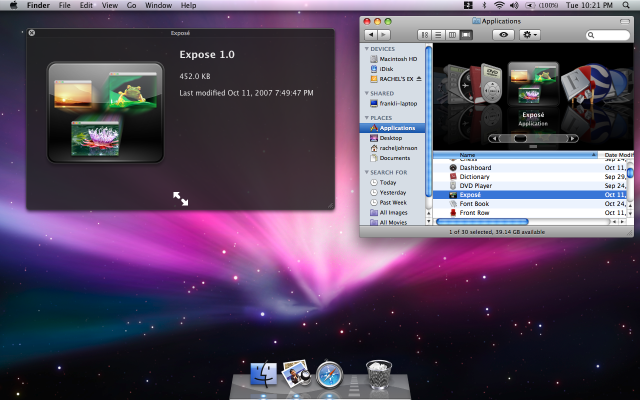Viewport: 640px width, 400px height.
Task: Click the Exposé preview image in Quick Look
Action: pos(105,112)
